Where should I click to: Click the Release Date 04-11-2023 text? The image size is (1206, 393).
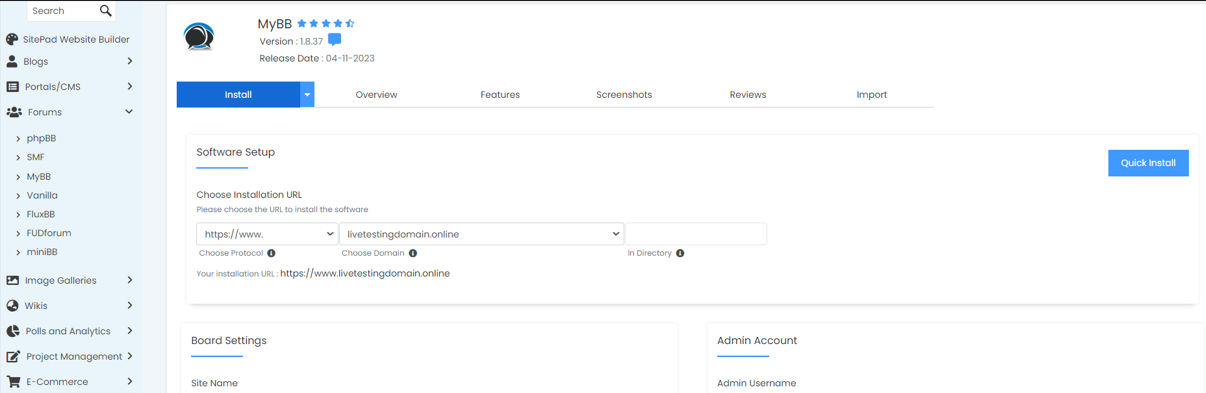point(317,58)
